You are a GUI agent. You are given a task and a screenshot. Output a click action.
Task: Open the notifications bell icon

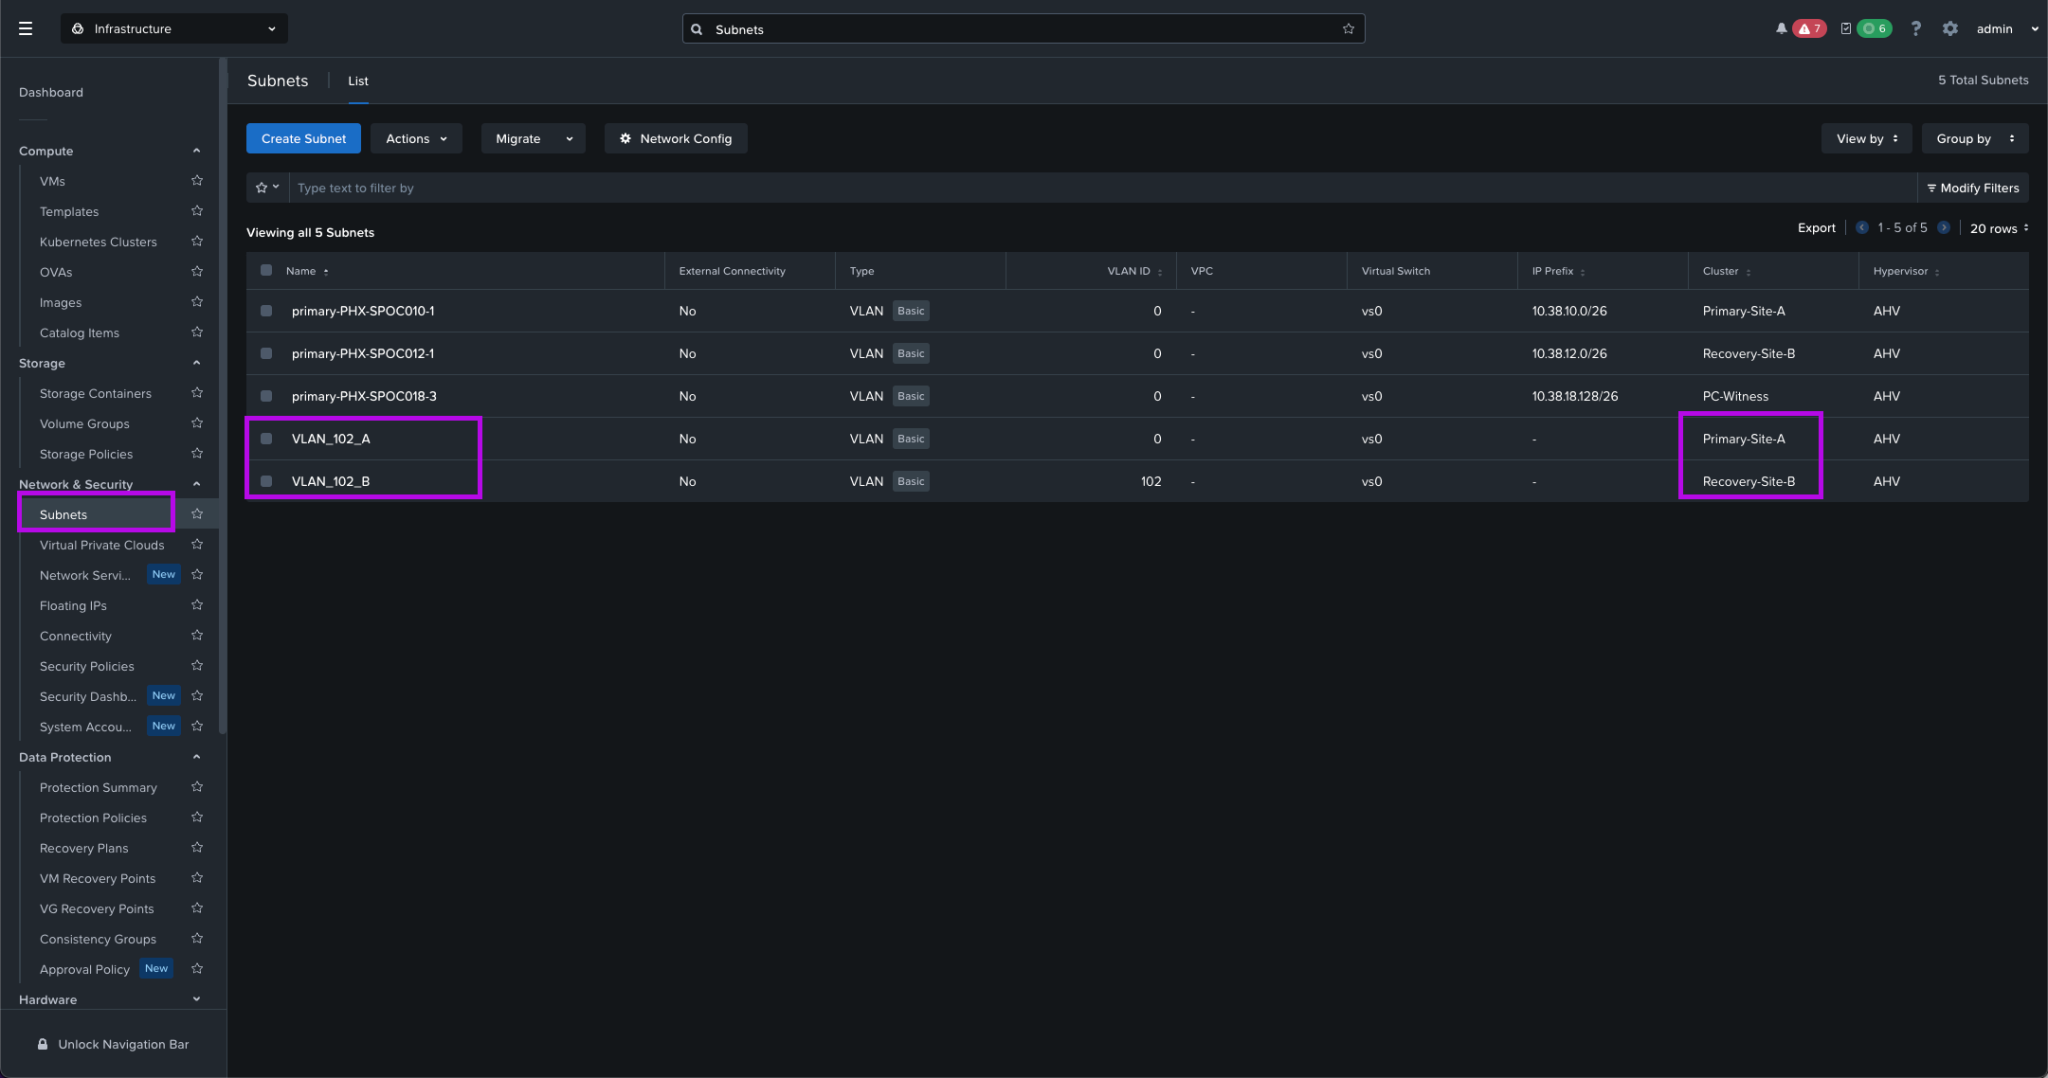pos(1781,28)
